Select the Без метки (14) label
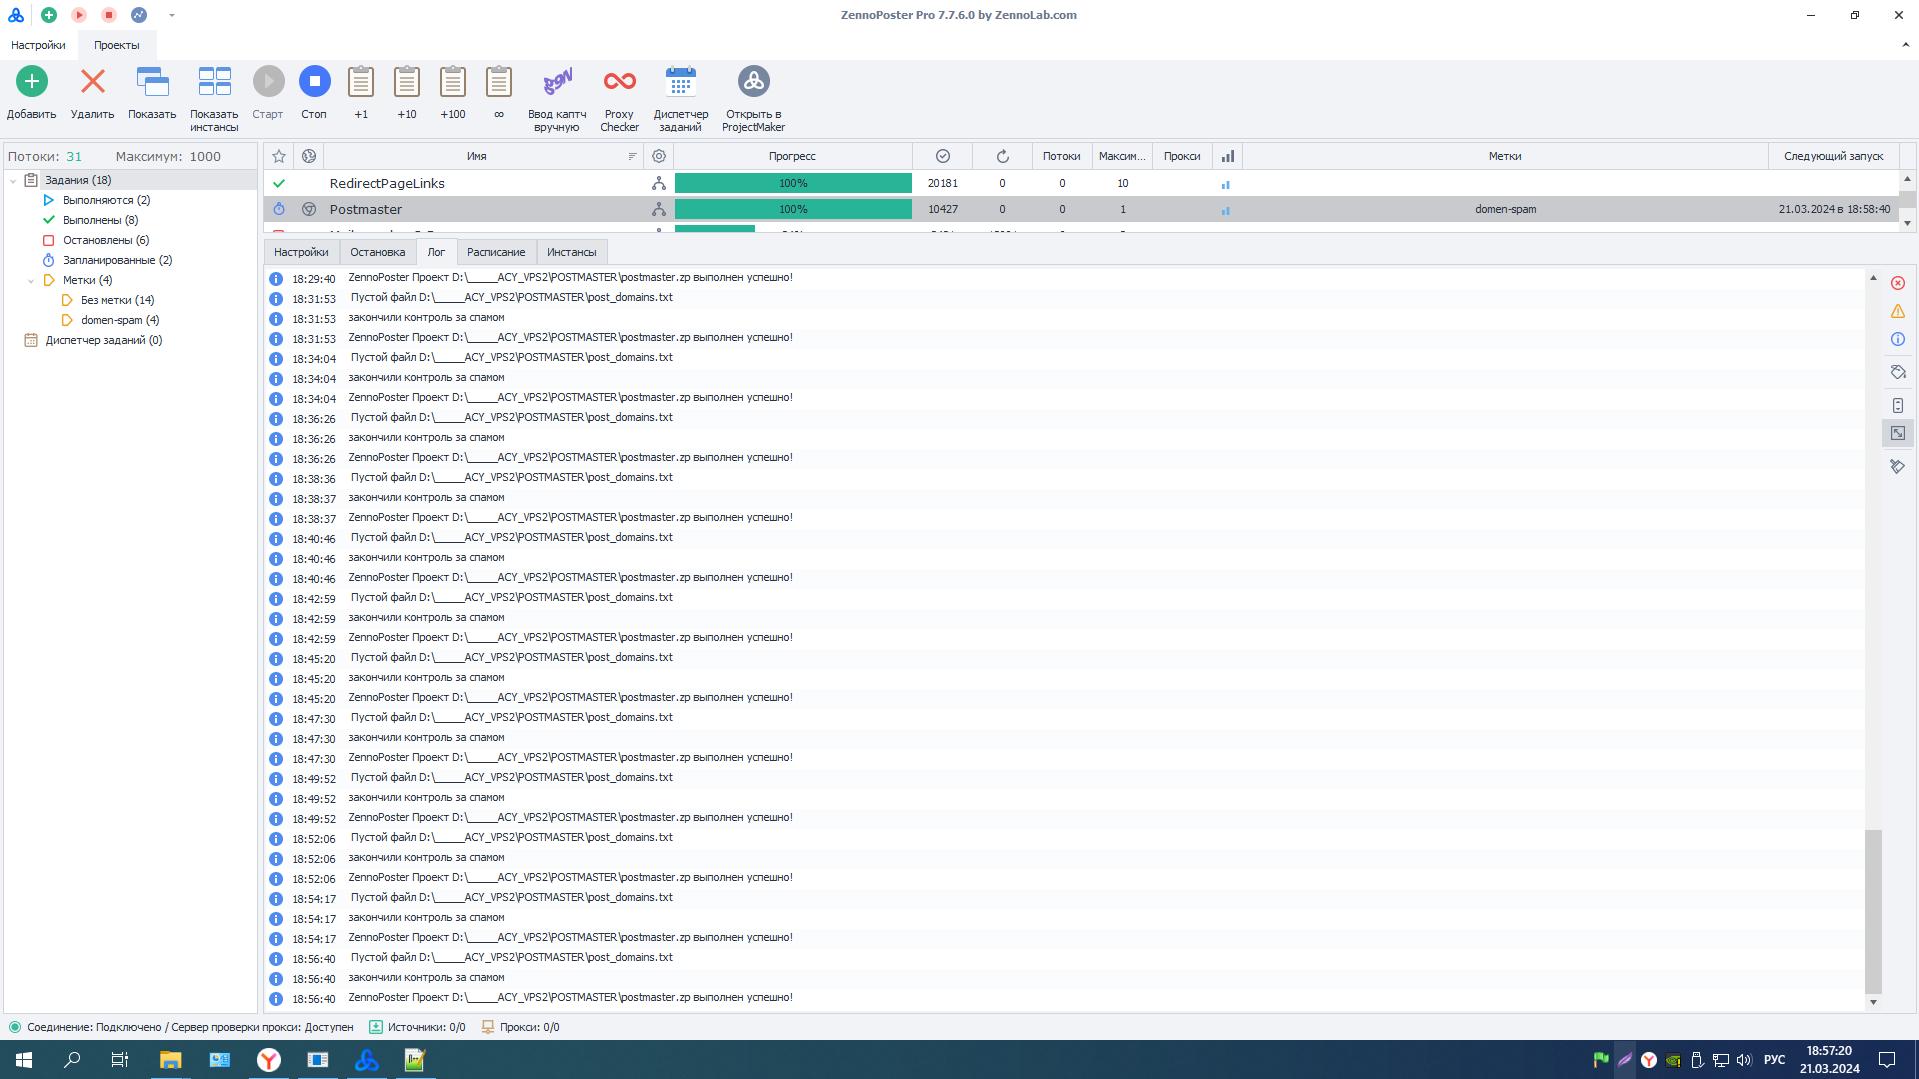 [x=117, y=300]
